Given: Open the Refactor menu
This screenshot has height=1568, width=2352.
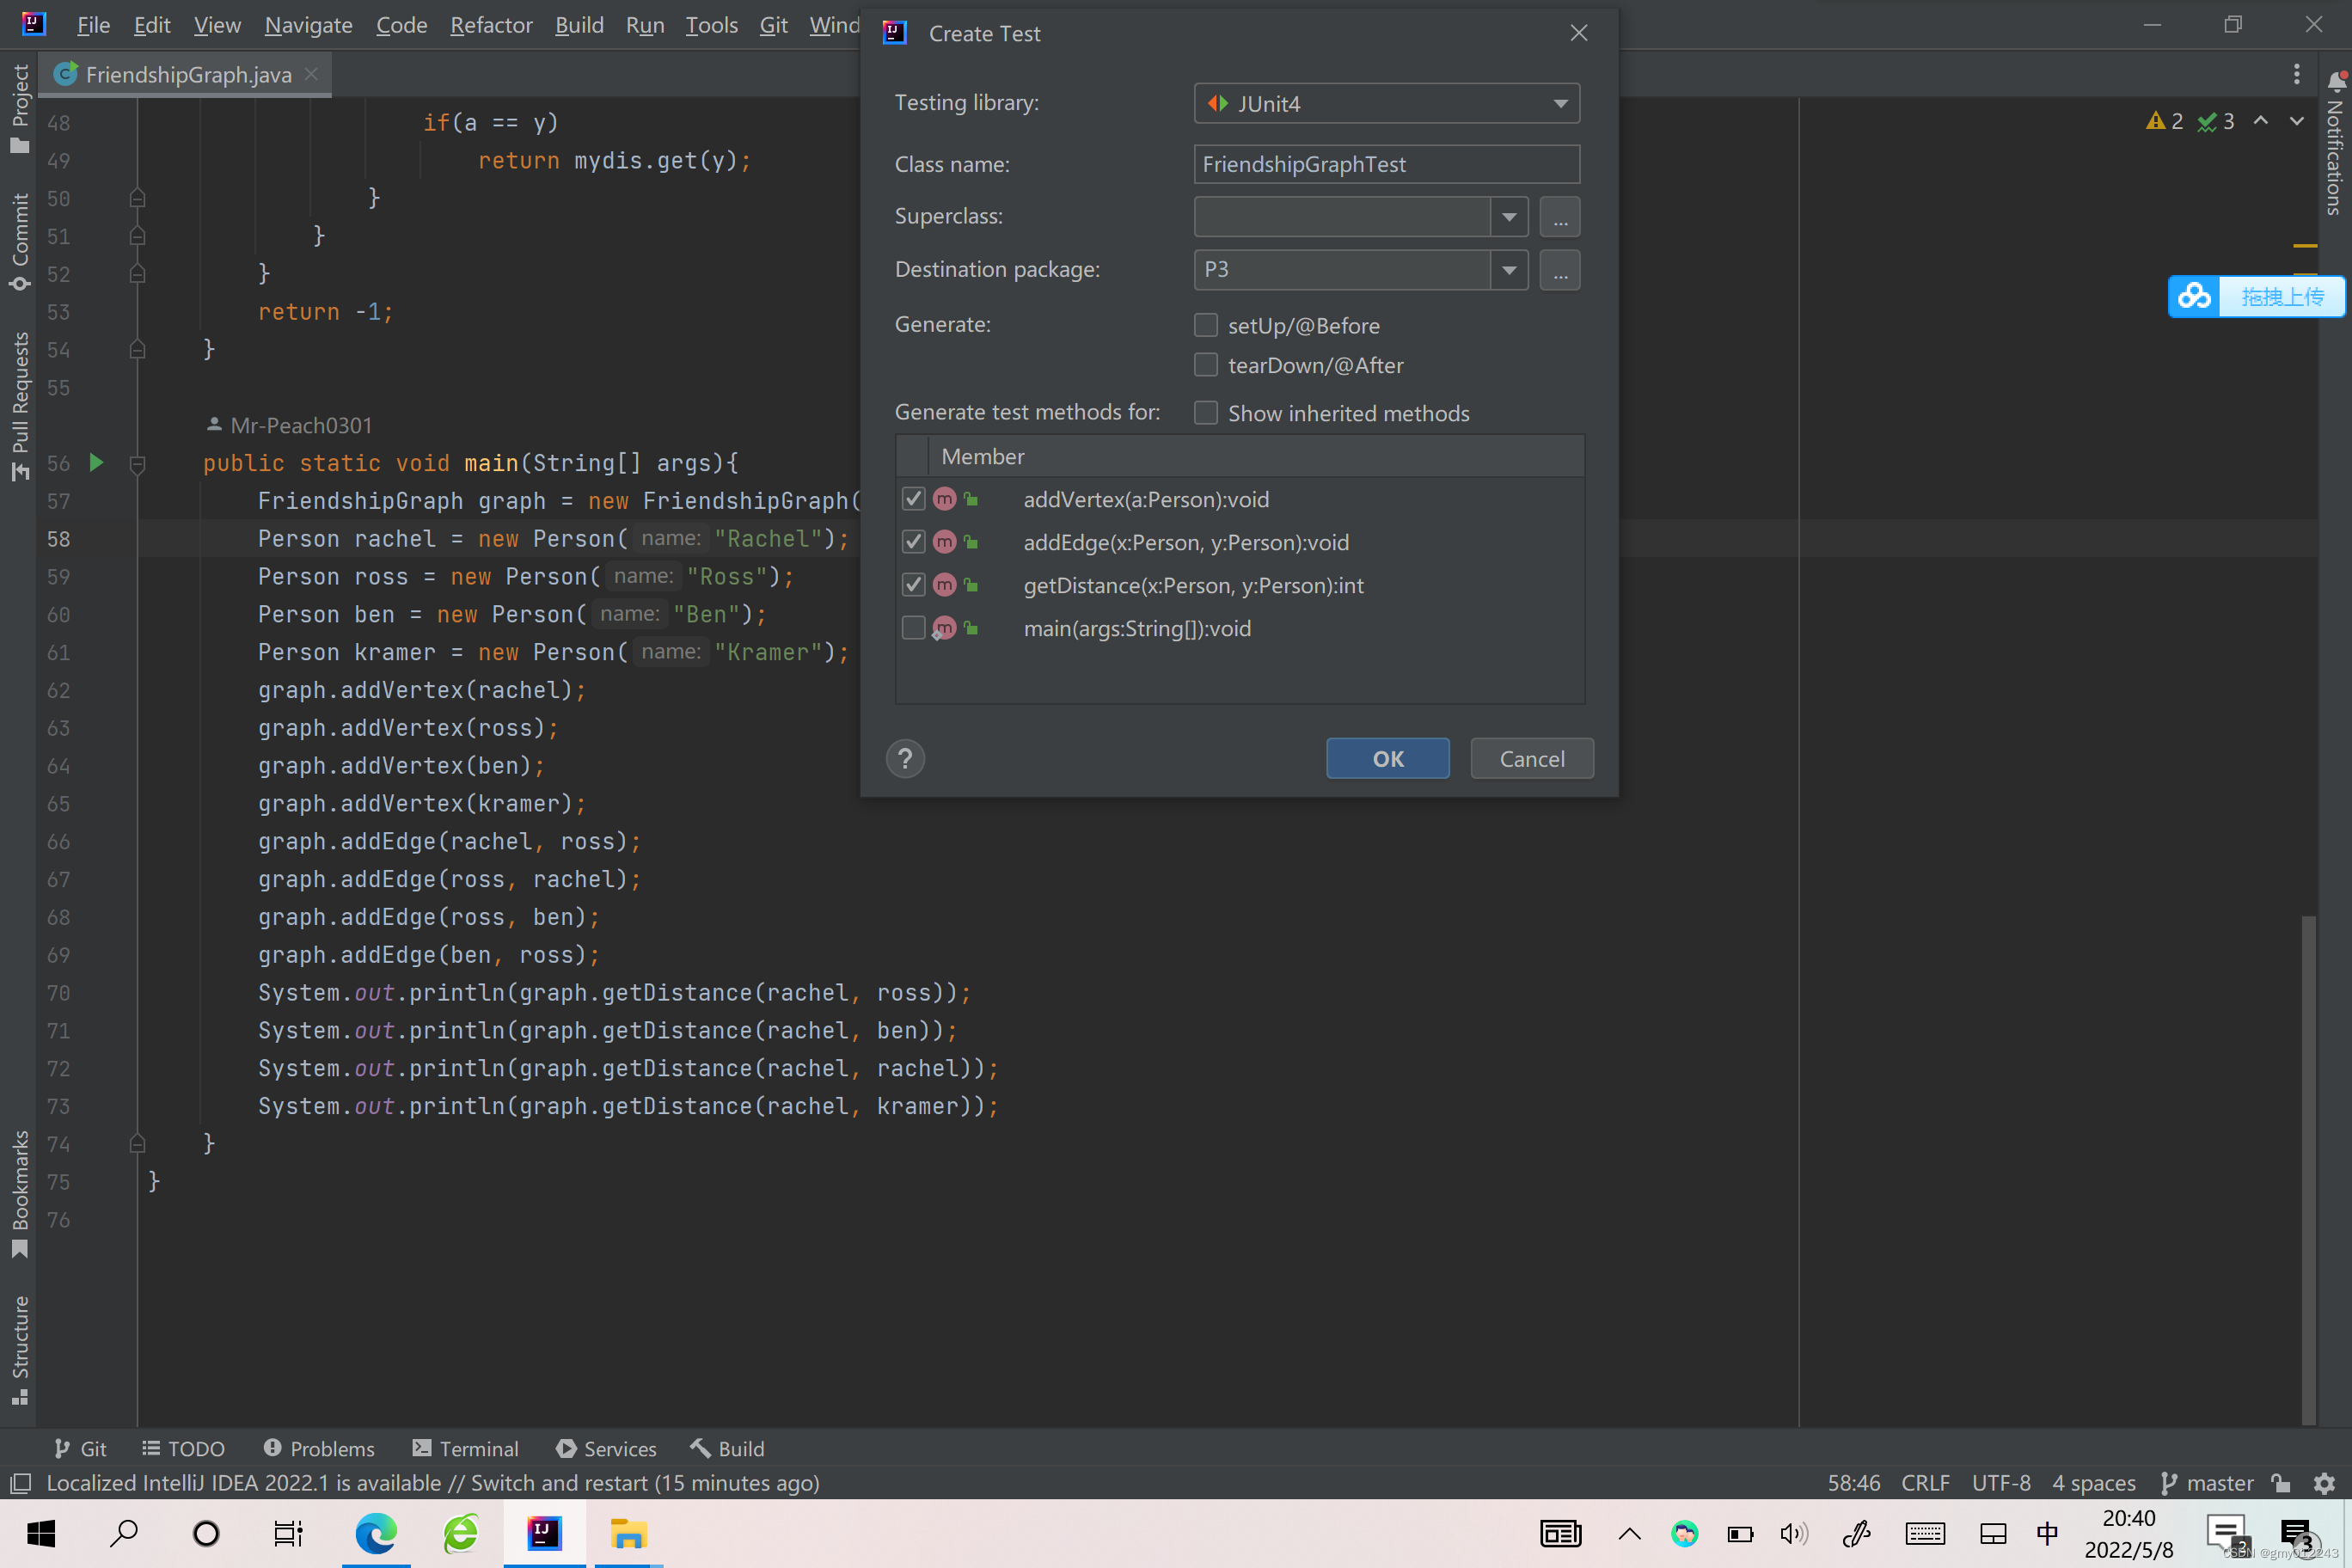Looking at the screenshot, I should [490, 25].
